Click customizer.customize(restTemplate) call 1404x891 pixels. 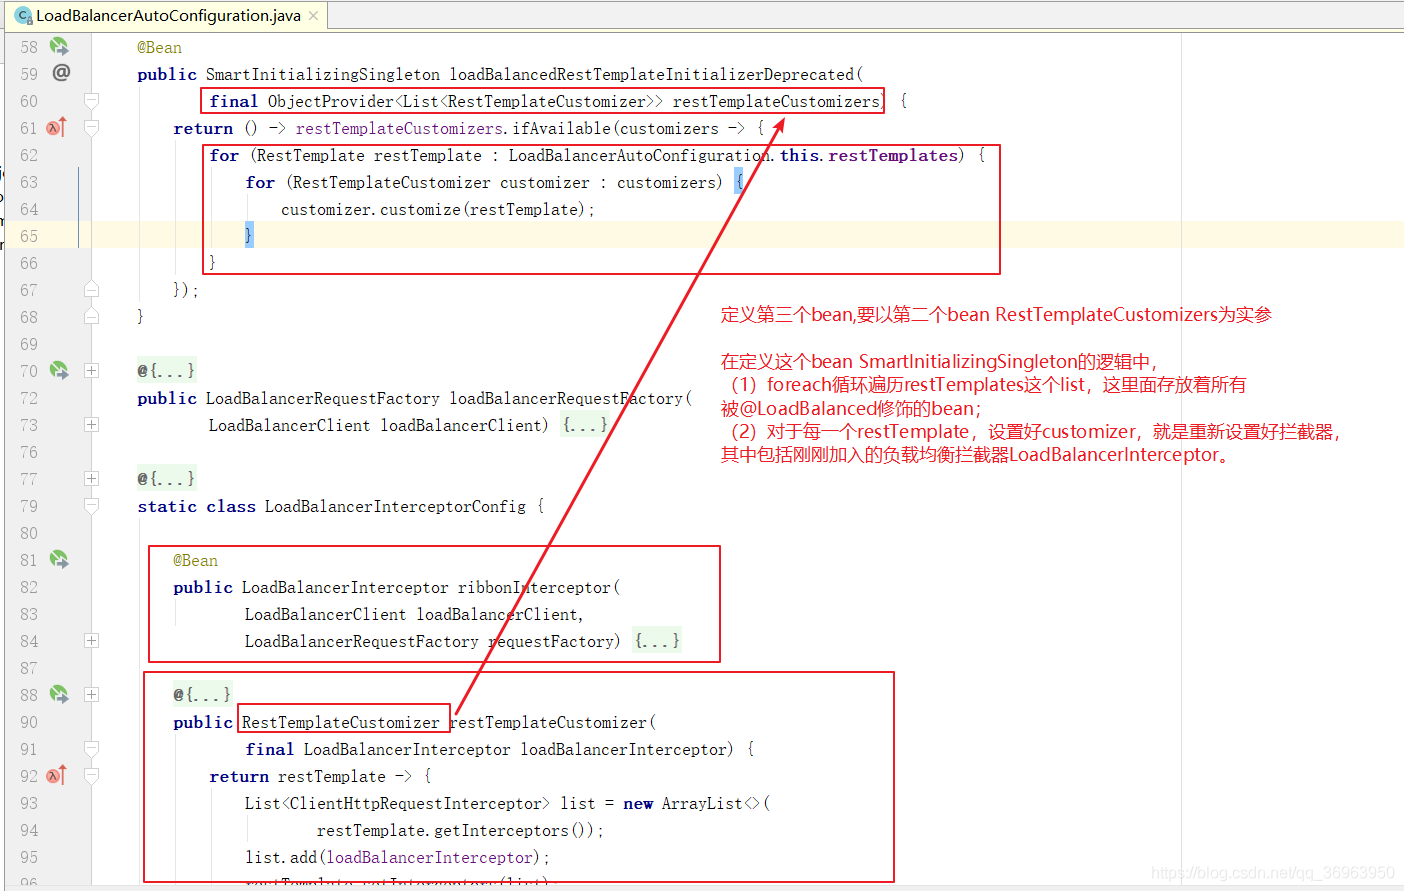pos(434,209)
